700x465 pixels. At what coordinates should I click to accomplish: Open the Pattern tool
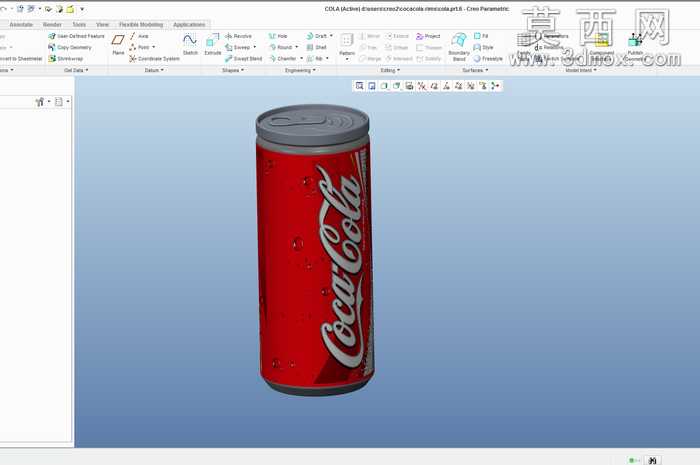347,45
